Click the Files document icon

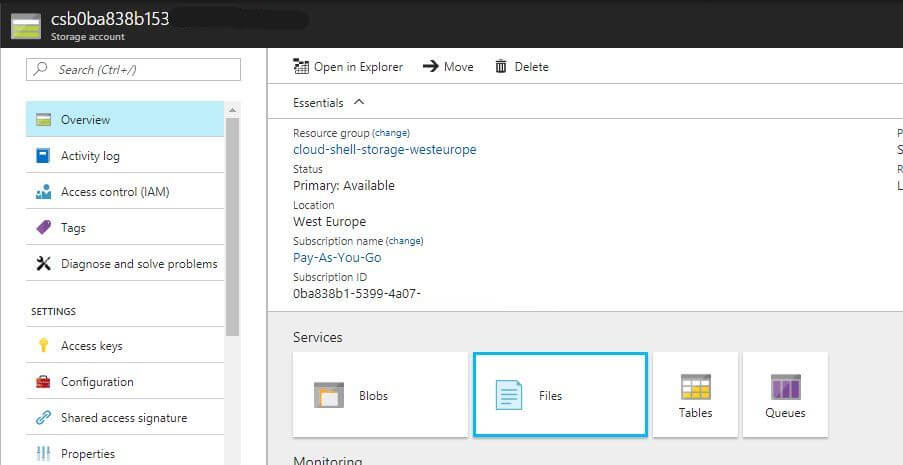point(509,395)
